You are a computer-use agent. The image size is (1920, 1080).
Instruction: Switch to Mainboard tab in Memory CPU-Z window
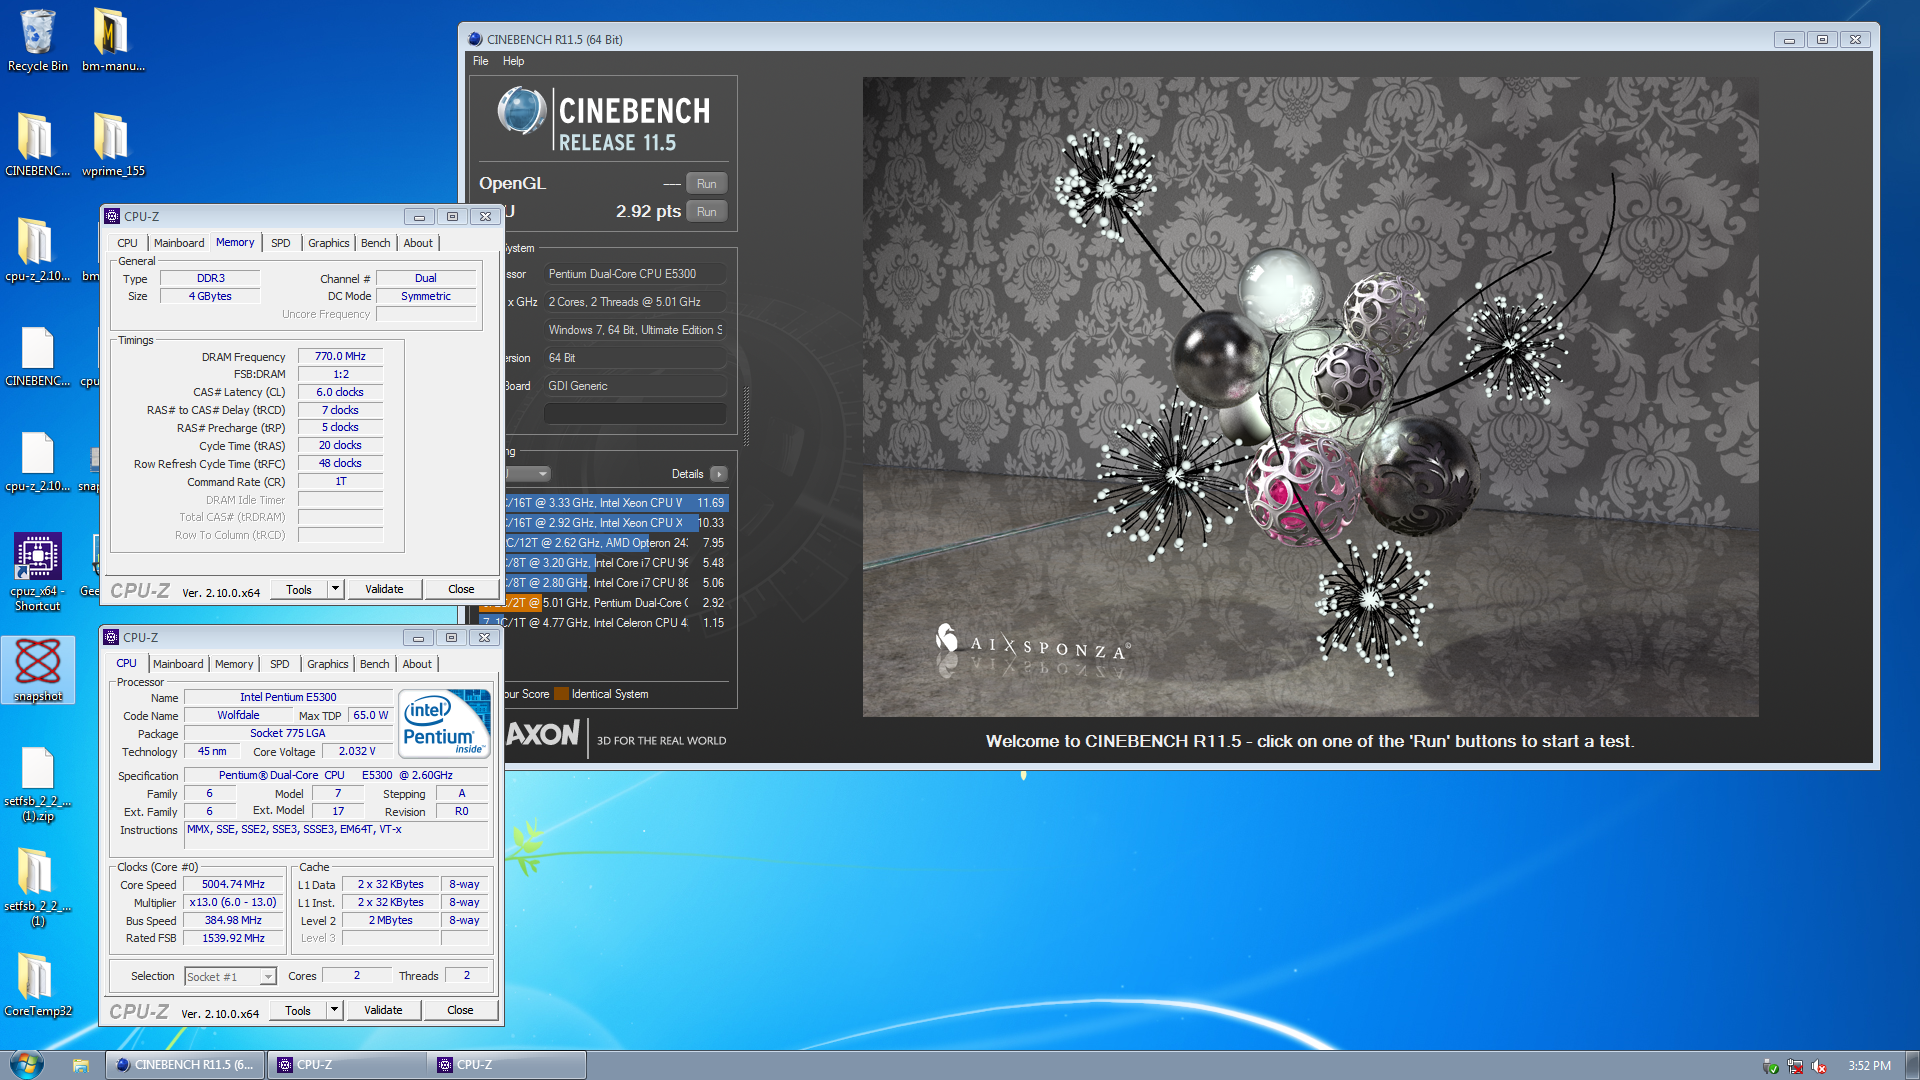pyautogui.click(x=179, y=243)
